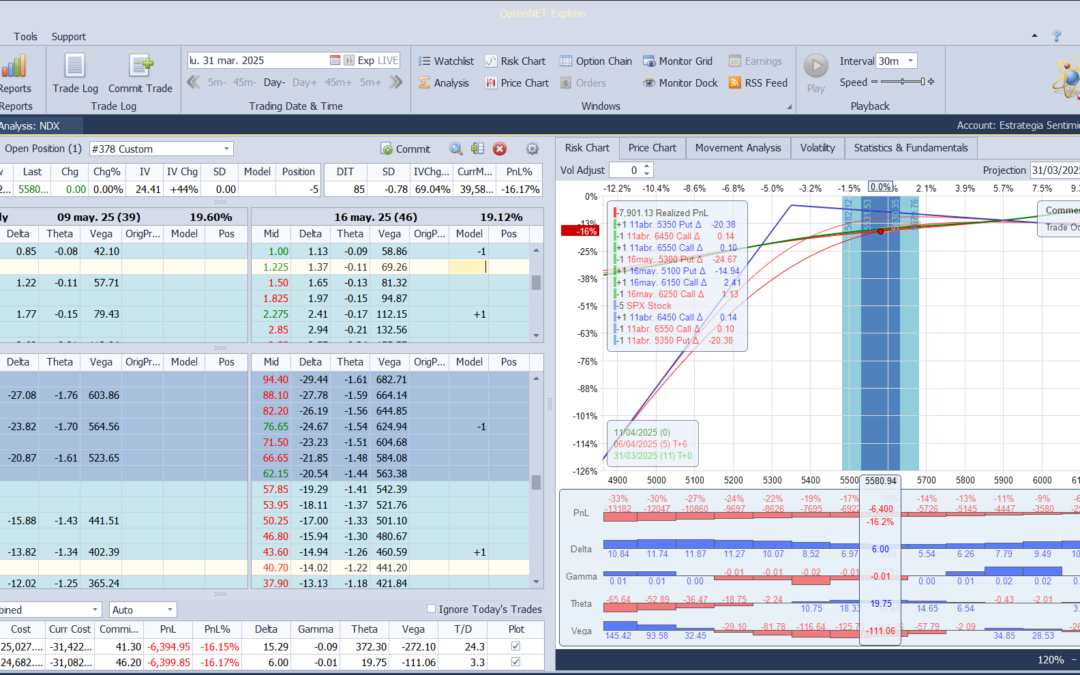Click the magnifier icon beside Commit
1080x675 pixels.
pos(456,149)
